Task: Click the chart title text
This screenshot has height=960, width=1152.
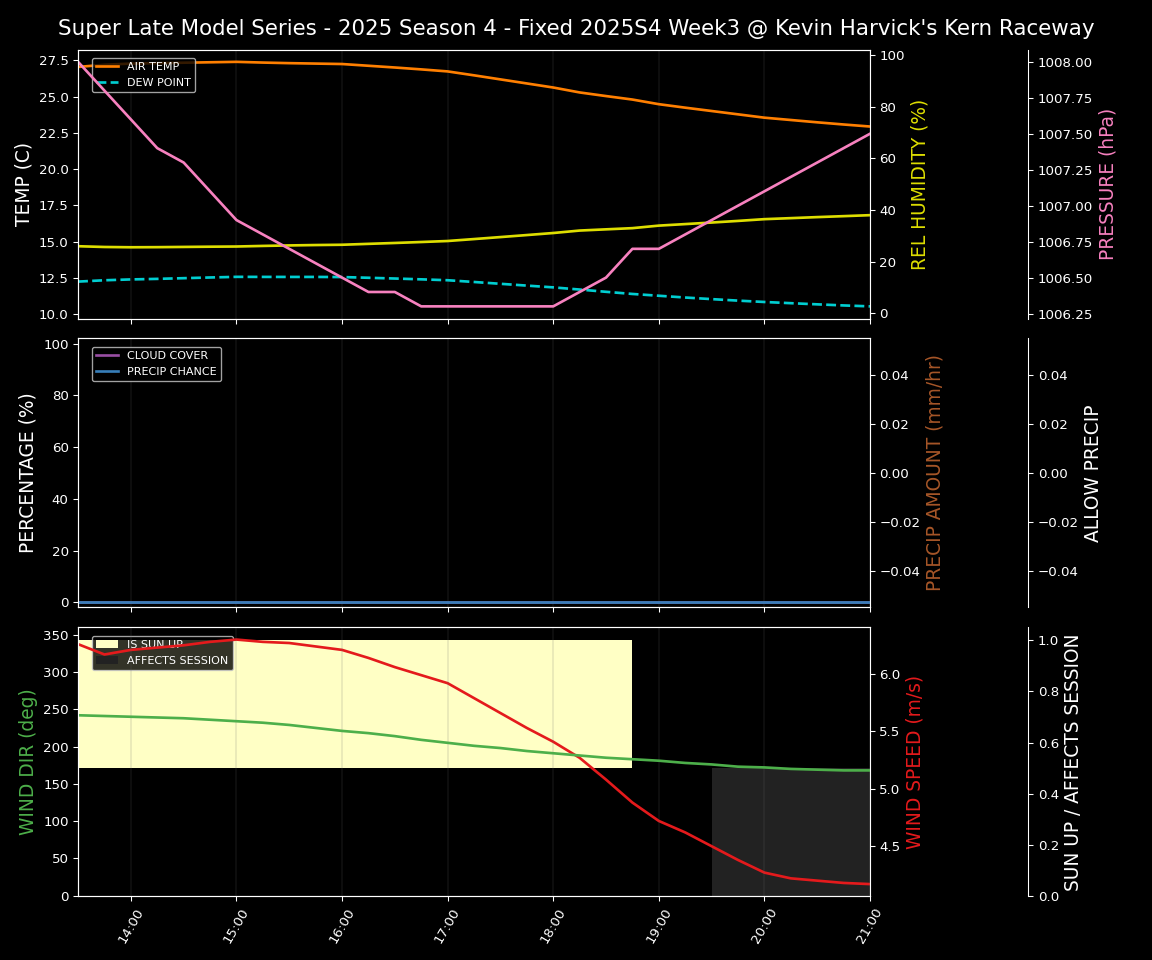Action: 576,28
